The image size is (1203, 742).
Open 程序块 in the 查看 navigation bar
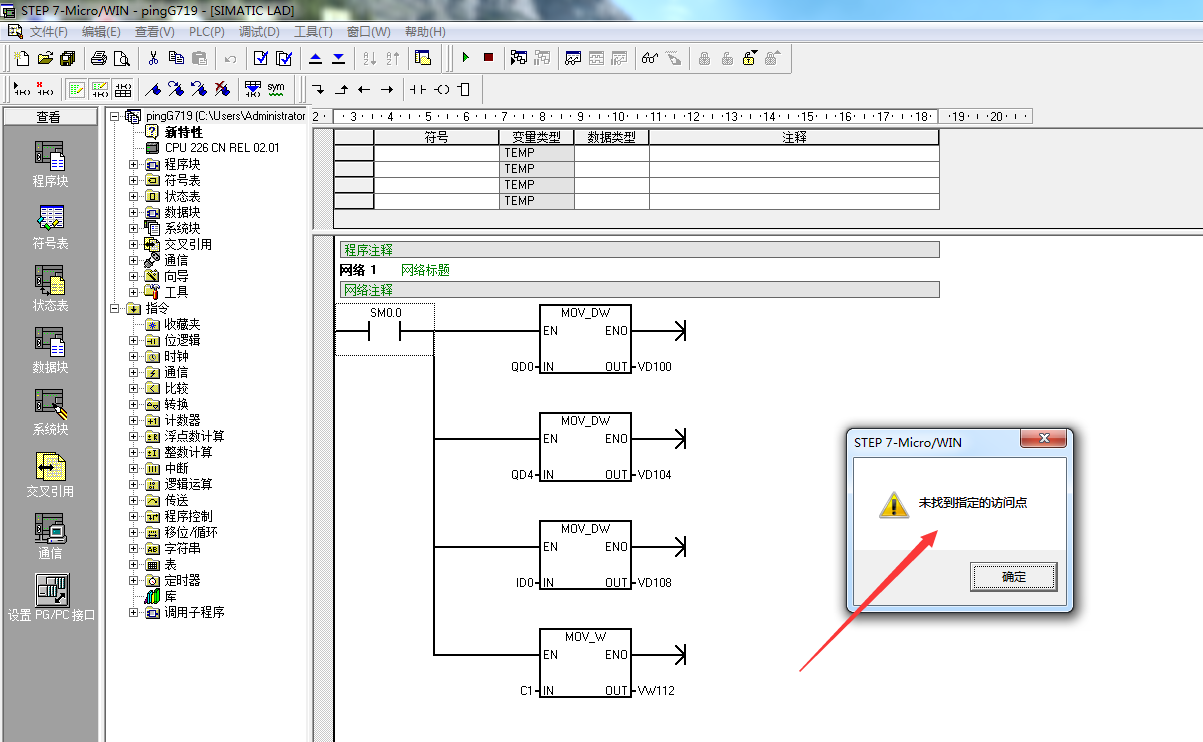(x=49, y=164)
